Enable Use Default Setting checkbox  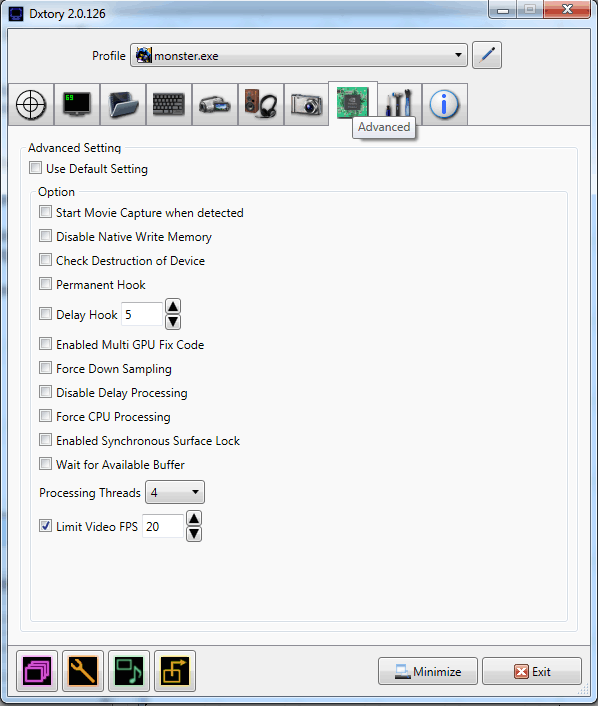click(35, 168)
